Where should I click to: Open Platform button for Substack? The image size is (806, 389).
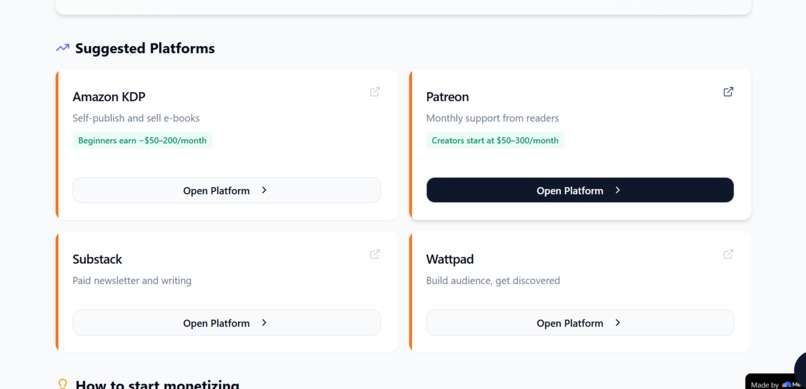click(227, 323)
